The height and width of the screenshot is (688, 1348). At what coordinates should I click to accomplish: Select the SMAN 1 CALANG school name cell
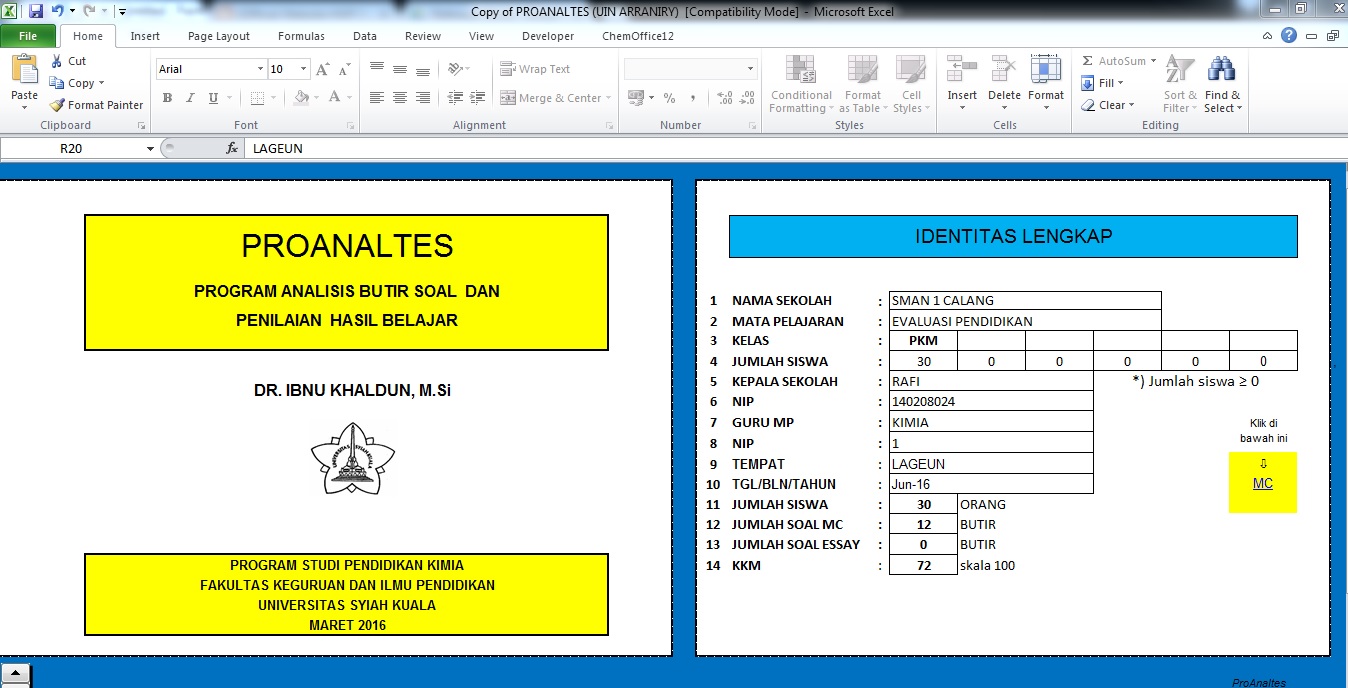tap(1025, 301)
